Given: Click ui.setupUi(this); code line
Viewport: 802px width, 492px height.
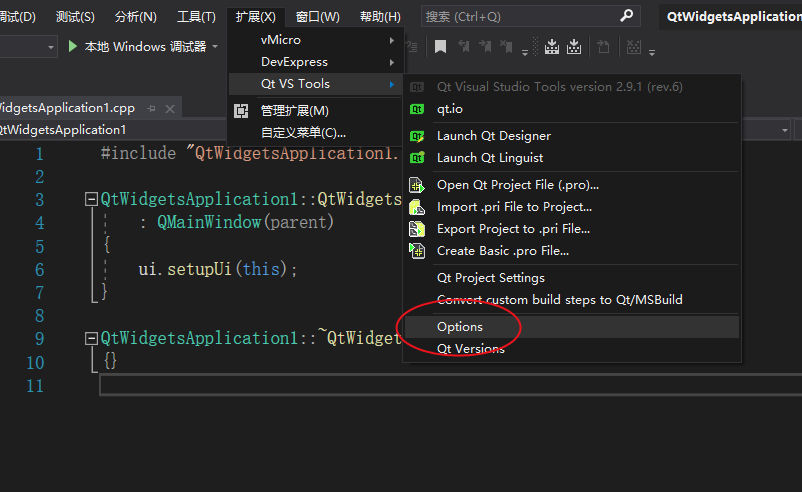Looking at the screenshot, I should (218, 269).
